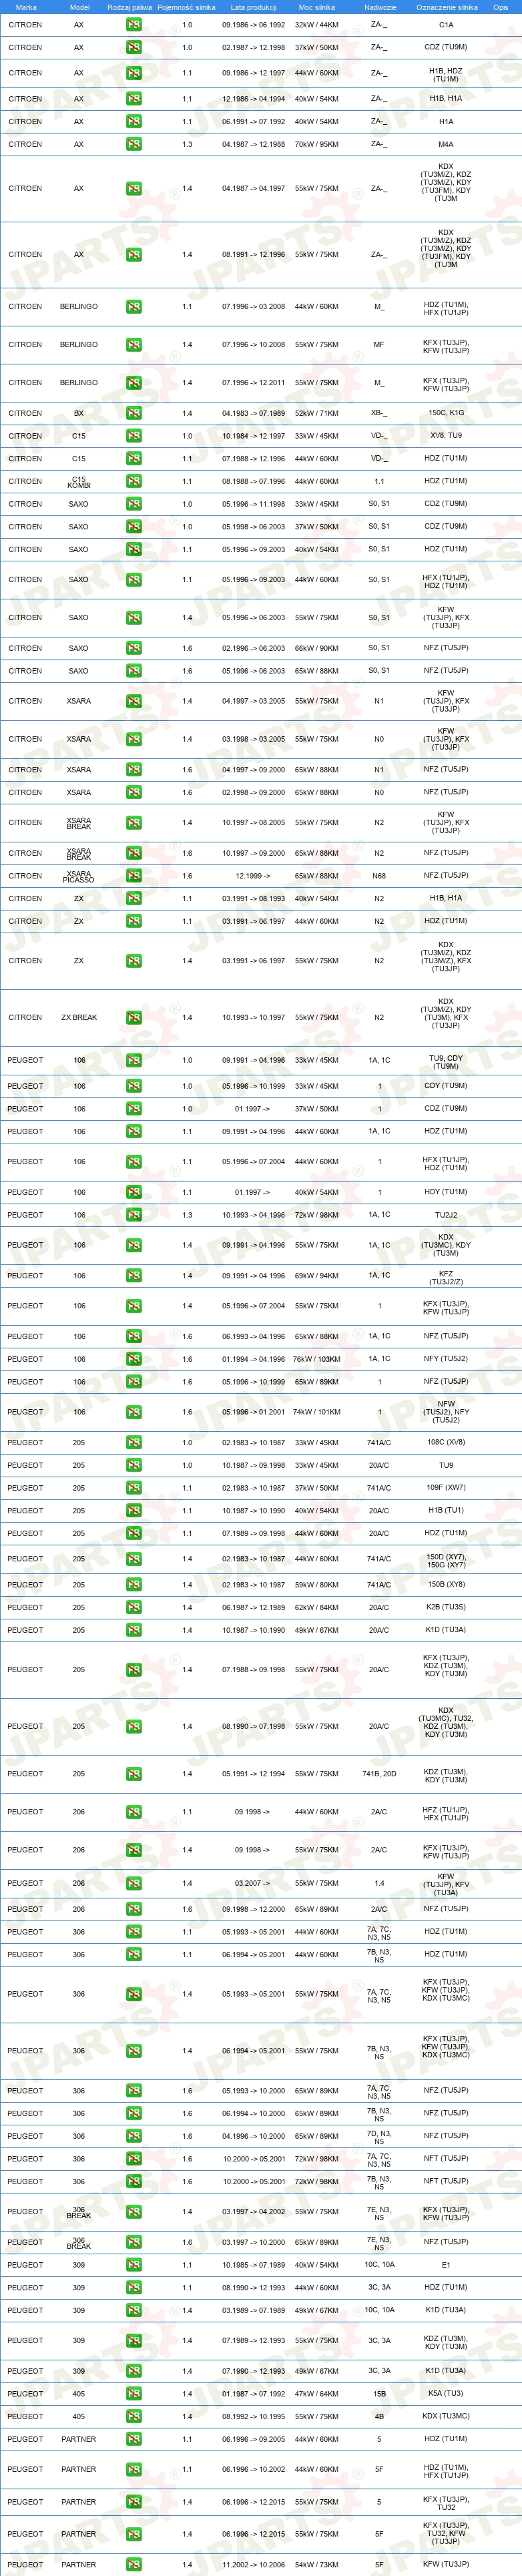Click the ZX BREAK model cell
522x2576 pixels.
(79, 1018)
